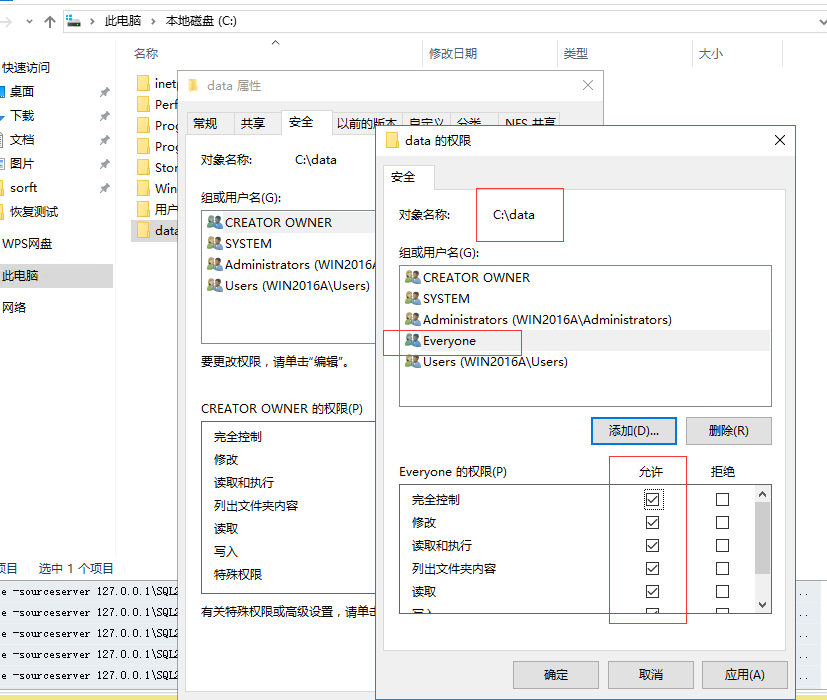Screen dimensions: 827x700
Task: Open 图片 in quick access sidebar
Action: pos(22,164)
